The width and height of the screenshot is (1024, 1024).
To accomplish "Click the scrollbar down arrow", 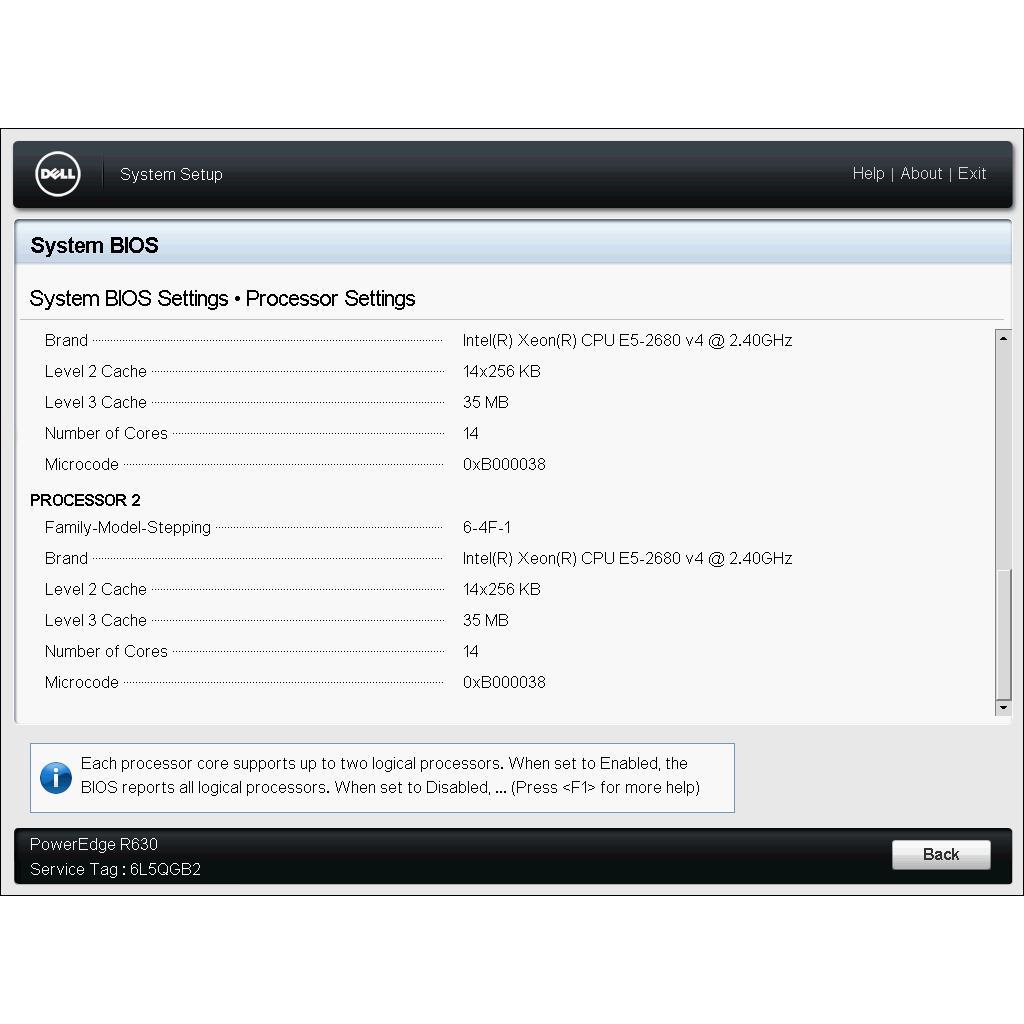I will click(1003, 708).
